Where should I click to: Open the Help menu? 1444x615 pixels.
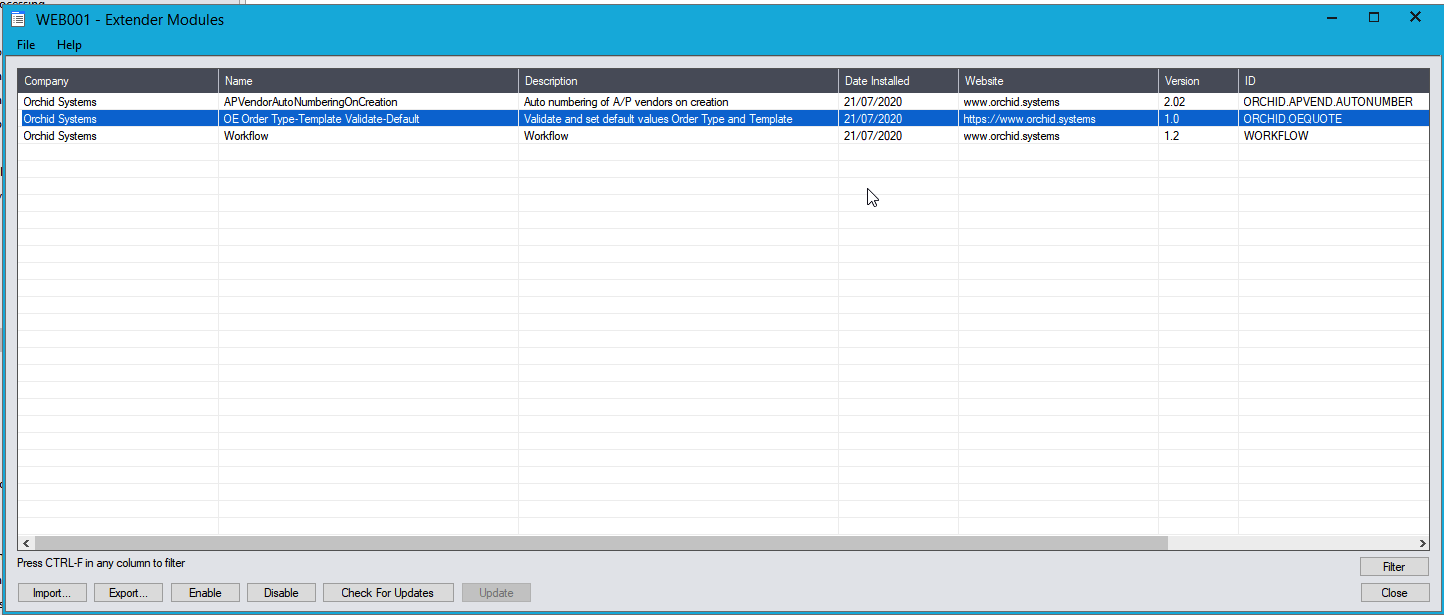pyautogui.click(x=69, y=45)
